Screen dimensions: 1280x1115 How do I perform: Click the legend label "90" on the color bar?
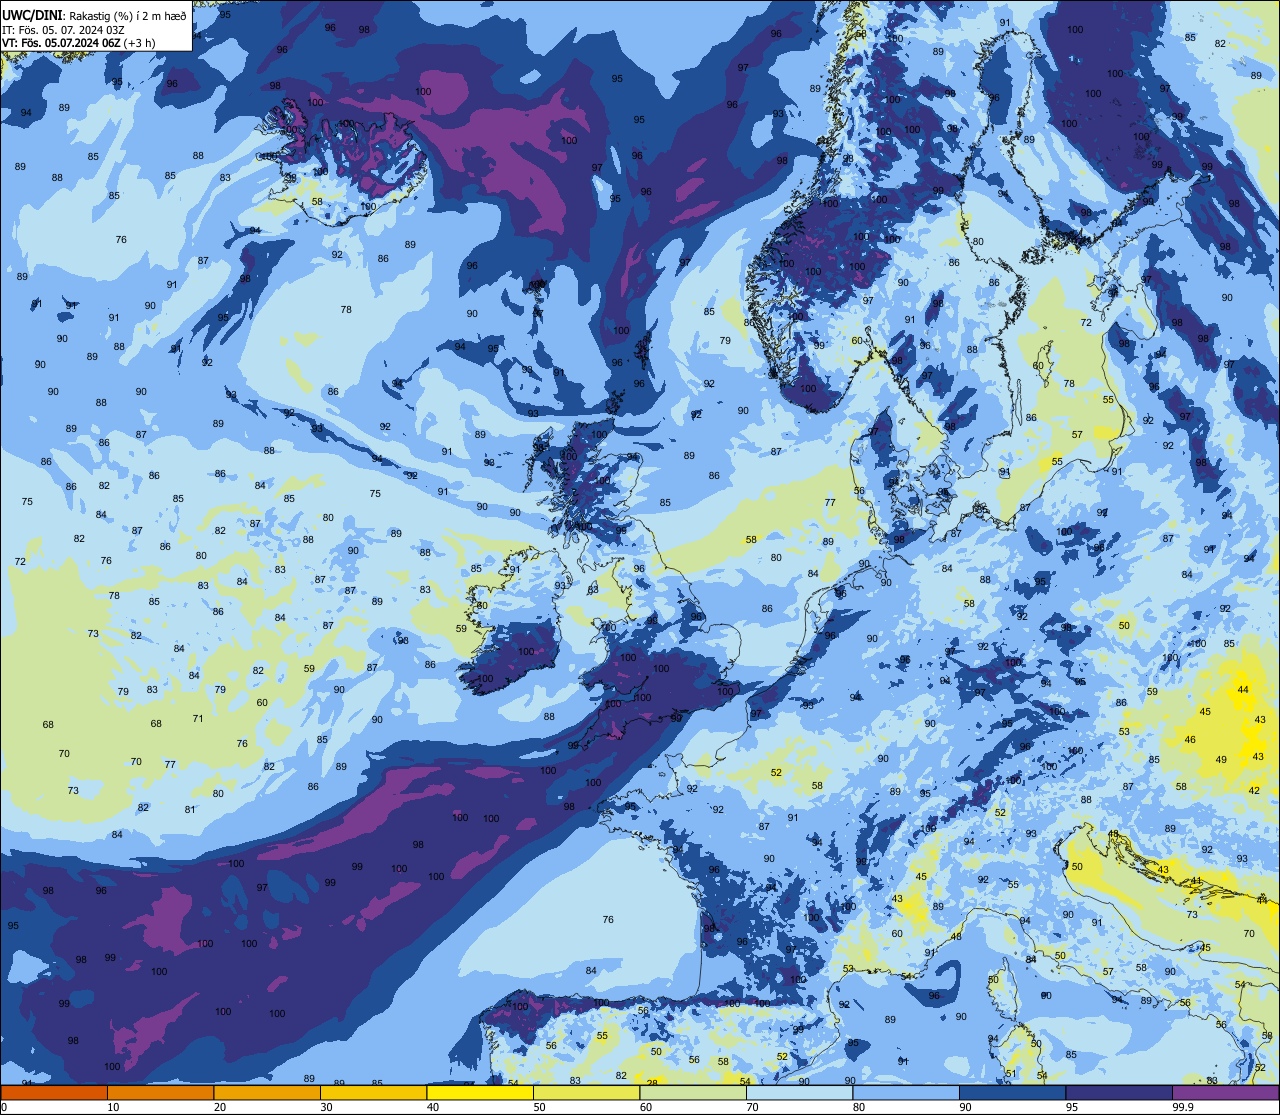coord(965,1107)
